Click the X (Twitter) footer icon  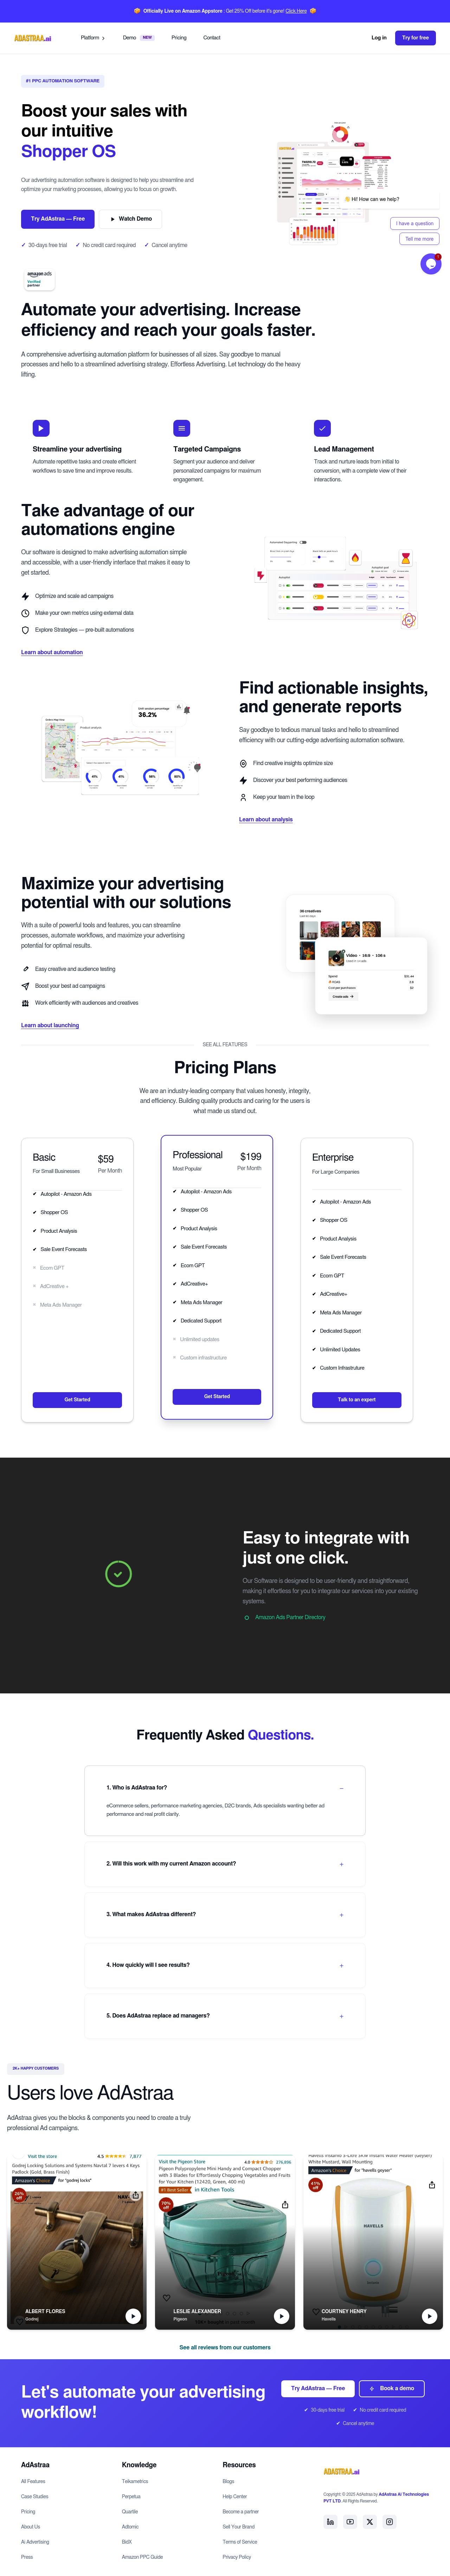(370, 2521)
